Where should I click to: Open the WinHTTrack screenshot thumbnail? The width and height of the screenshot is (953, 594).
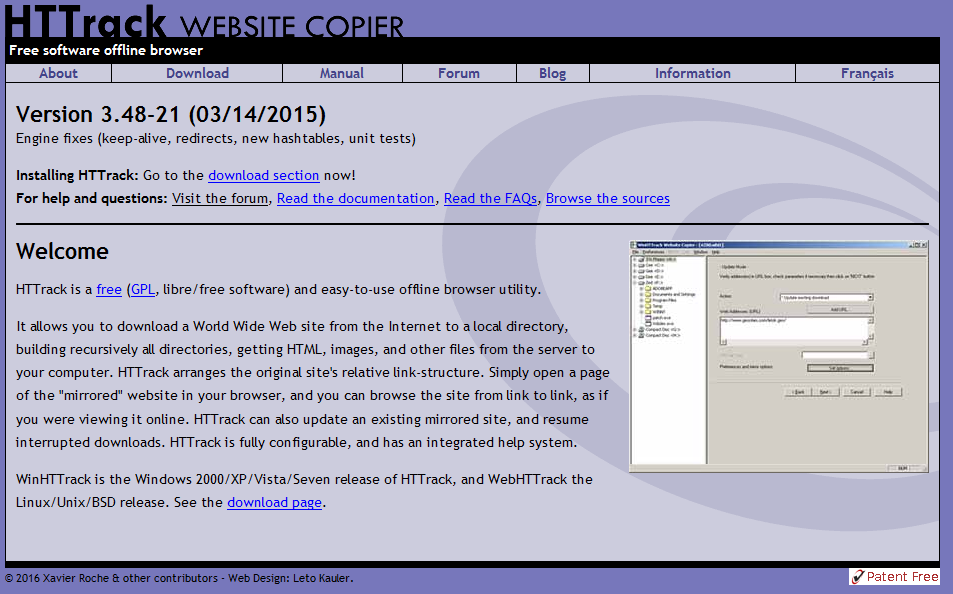click(779, 357)
